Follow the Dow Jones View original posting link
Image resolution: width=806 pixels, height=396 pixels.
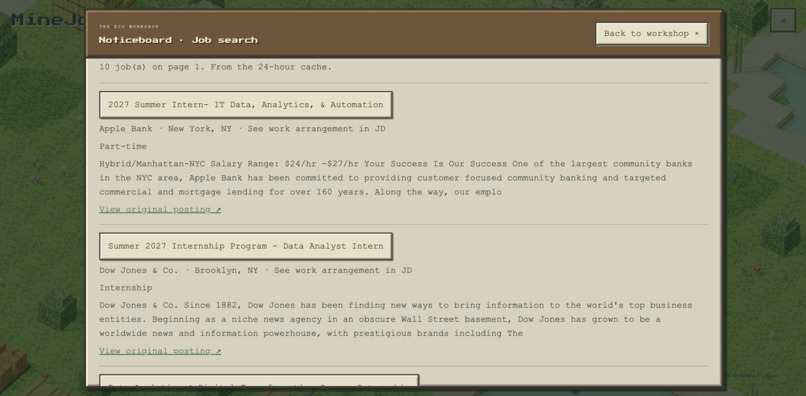point(160,351)
